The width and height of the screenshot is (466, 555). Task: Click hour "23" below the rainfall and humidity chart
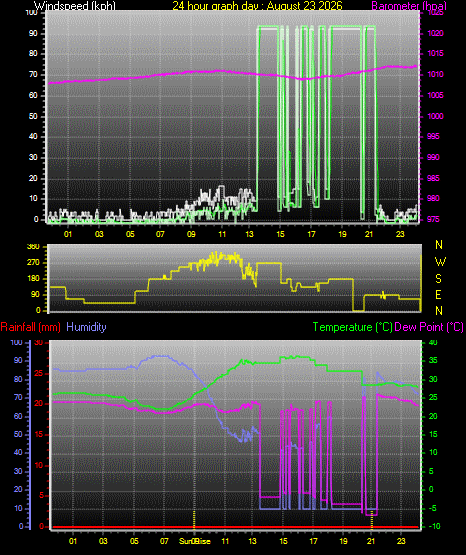point(401,541)
